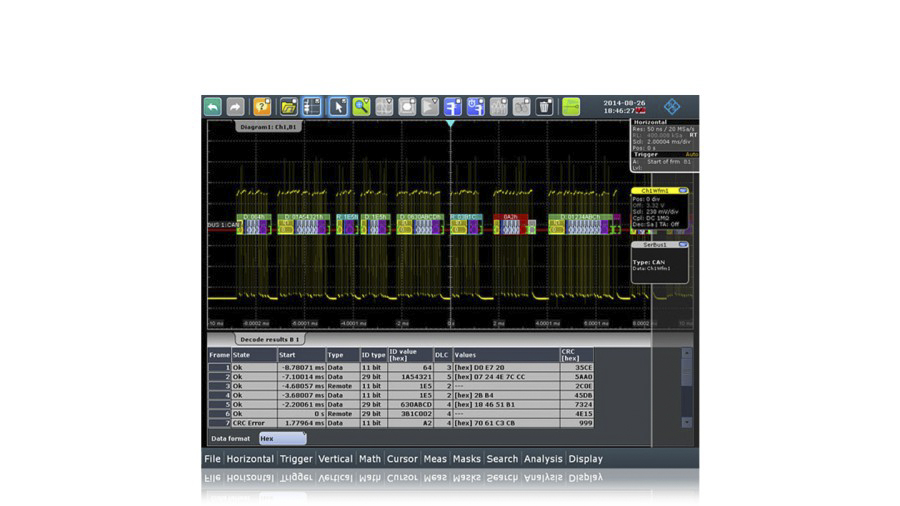This screenshot has height=506, width=900.
Task: Open the File menu
Action: pyautogui.click(x=212, y=459)
